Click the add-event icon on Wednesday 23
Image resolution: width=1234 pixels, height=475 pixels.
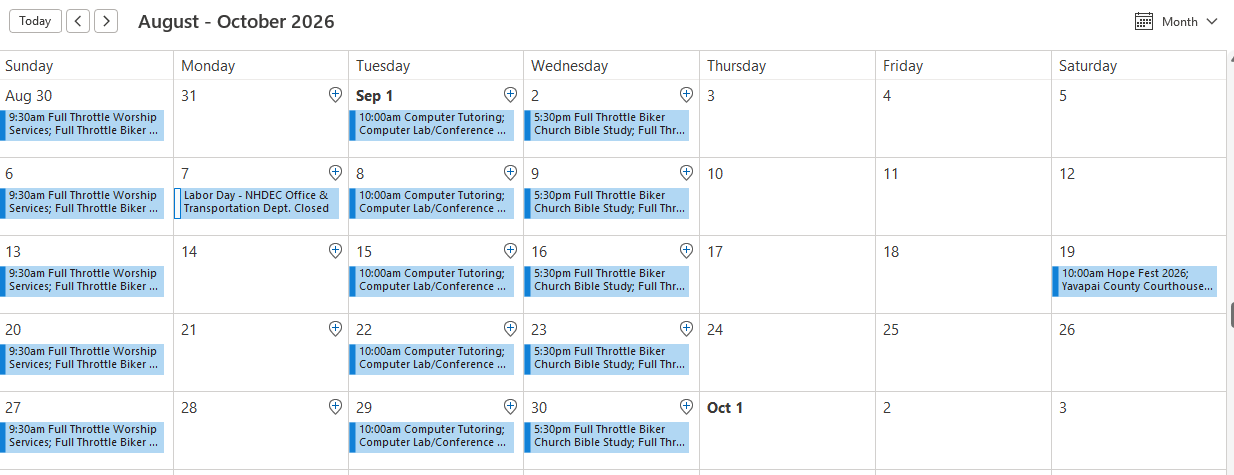686,329
